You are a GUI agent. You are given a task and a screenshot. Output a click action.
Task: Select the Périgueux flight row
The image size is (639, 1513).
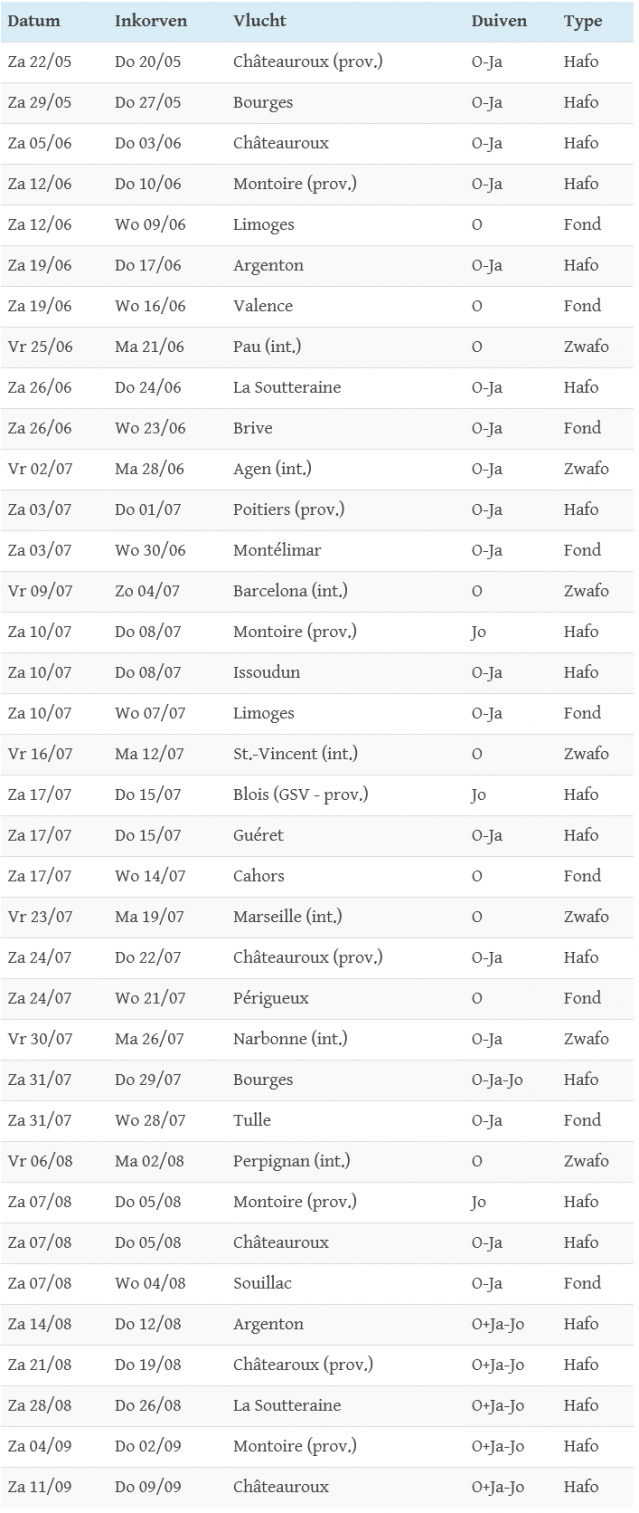point(271,998)
